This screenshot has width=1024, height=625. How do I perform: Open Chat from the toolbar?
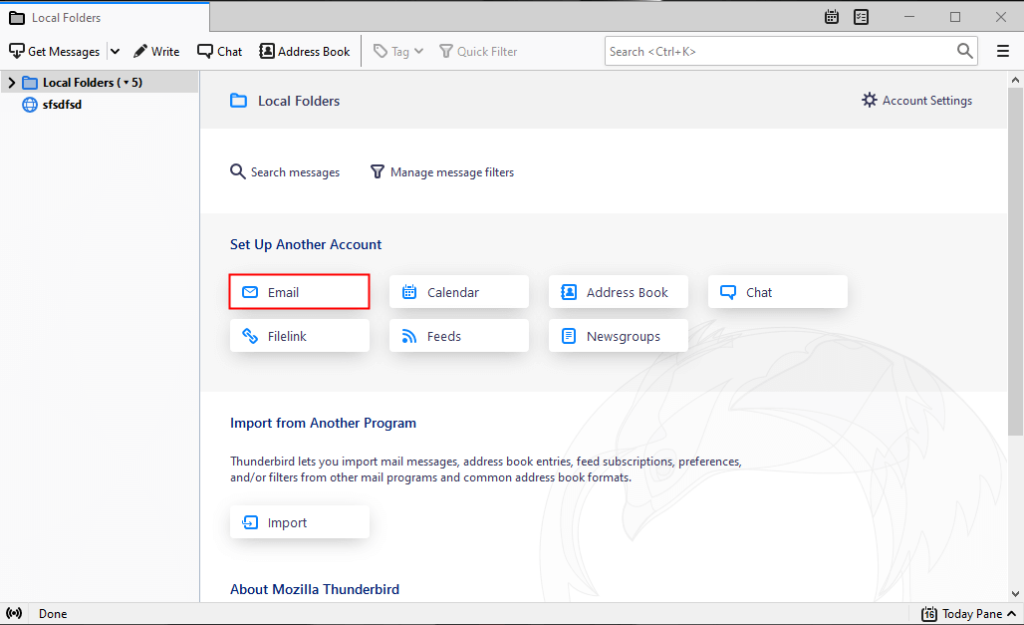(219, 51)
